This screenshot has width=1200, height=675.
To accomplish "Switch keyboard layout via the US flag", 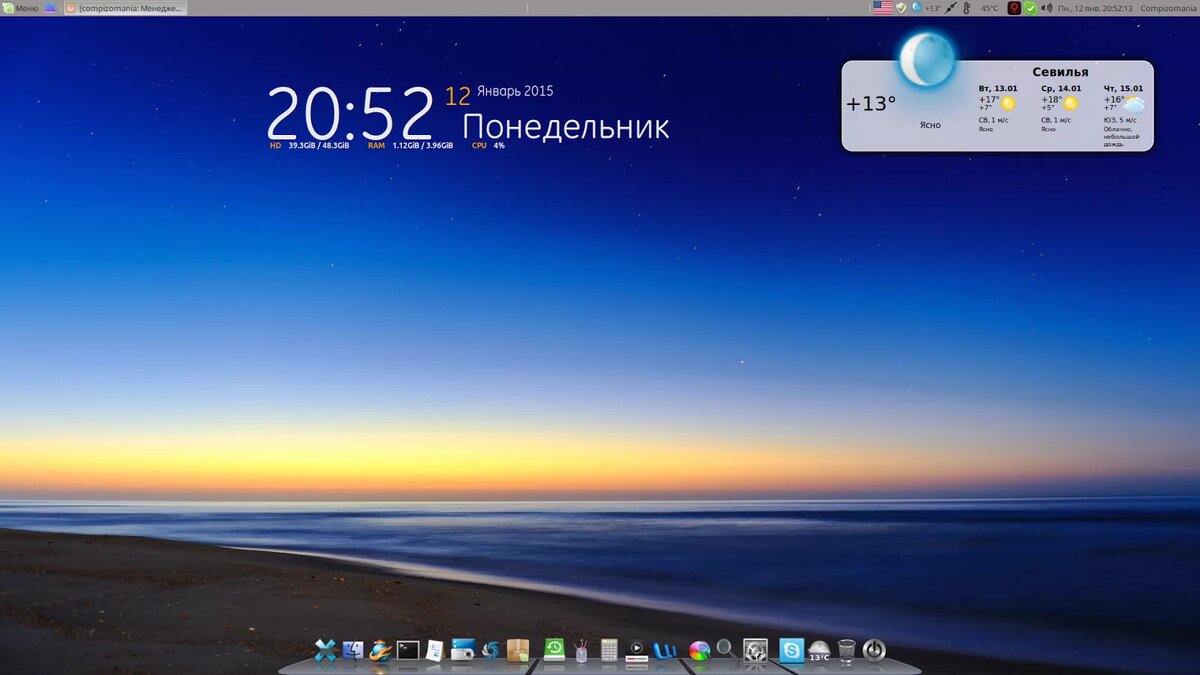I will (883, 8).
